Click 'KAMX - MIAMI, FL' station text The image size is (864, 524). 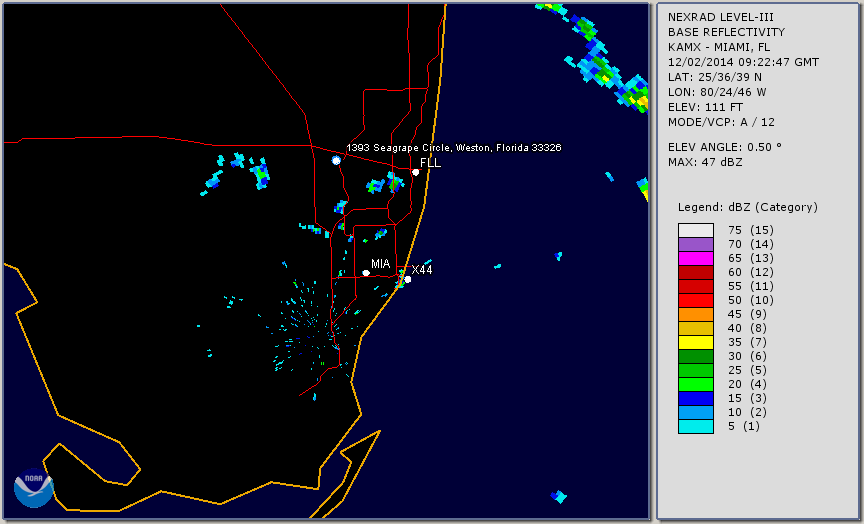pos(719,47)
